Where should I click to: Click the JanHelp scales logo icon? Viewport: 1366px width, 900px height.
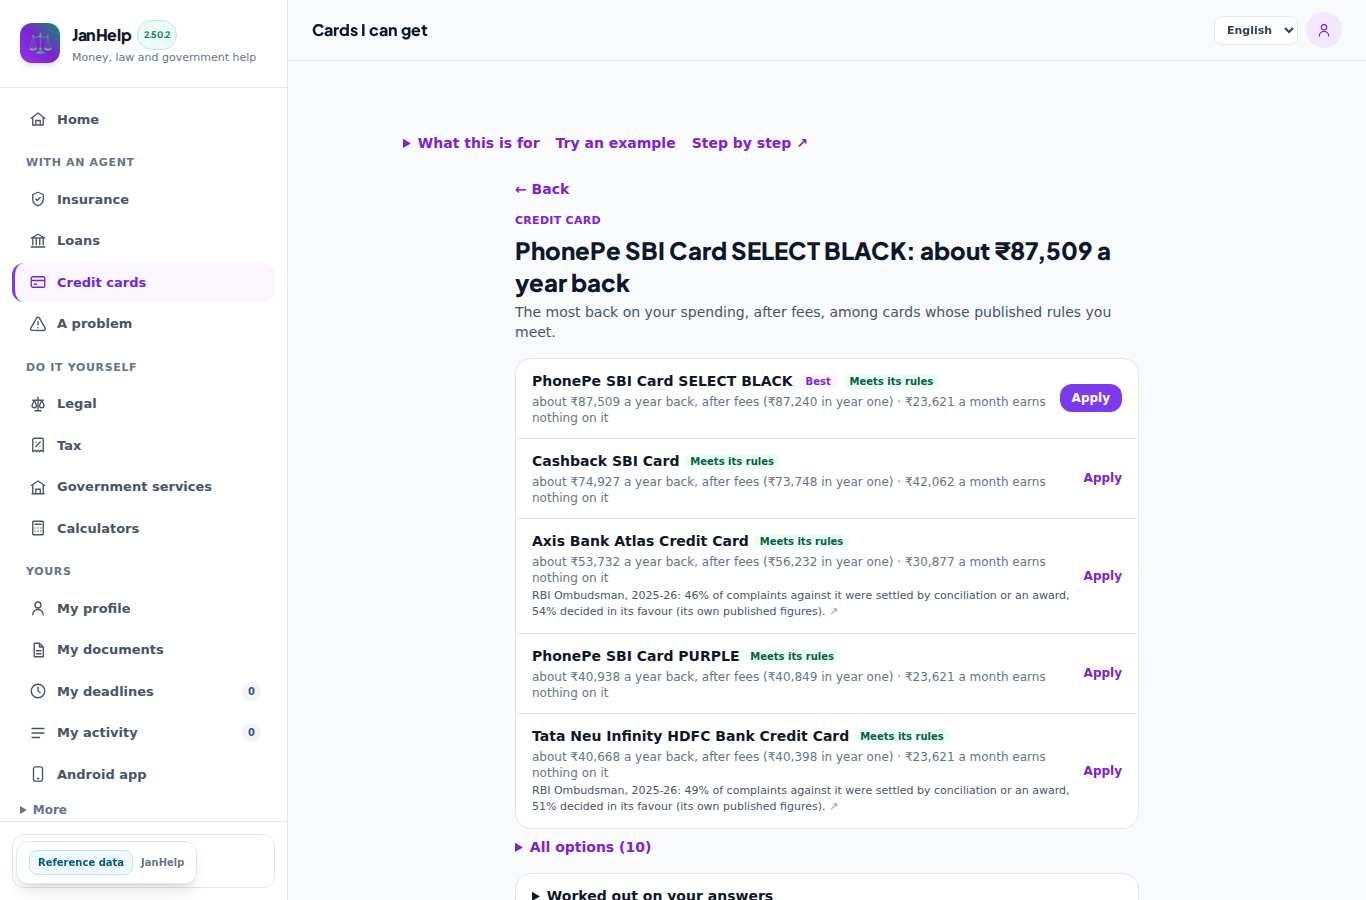pyautogui.click(x=40, y=43)
